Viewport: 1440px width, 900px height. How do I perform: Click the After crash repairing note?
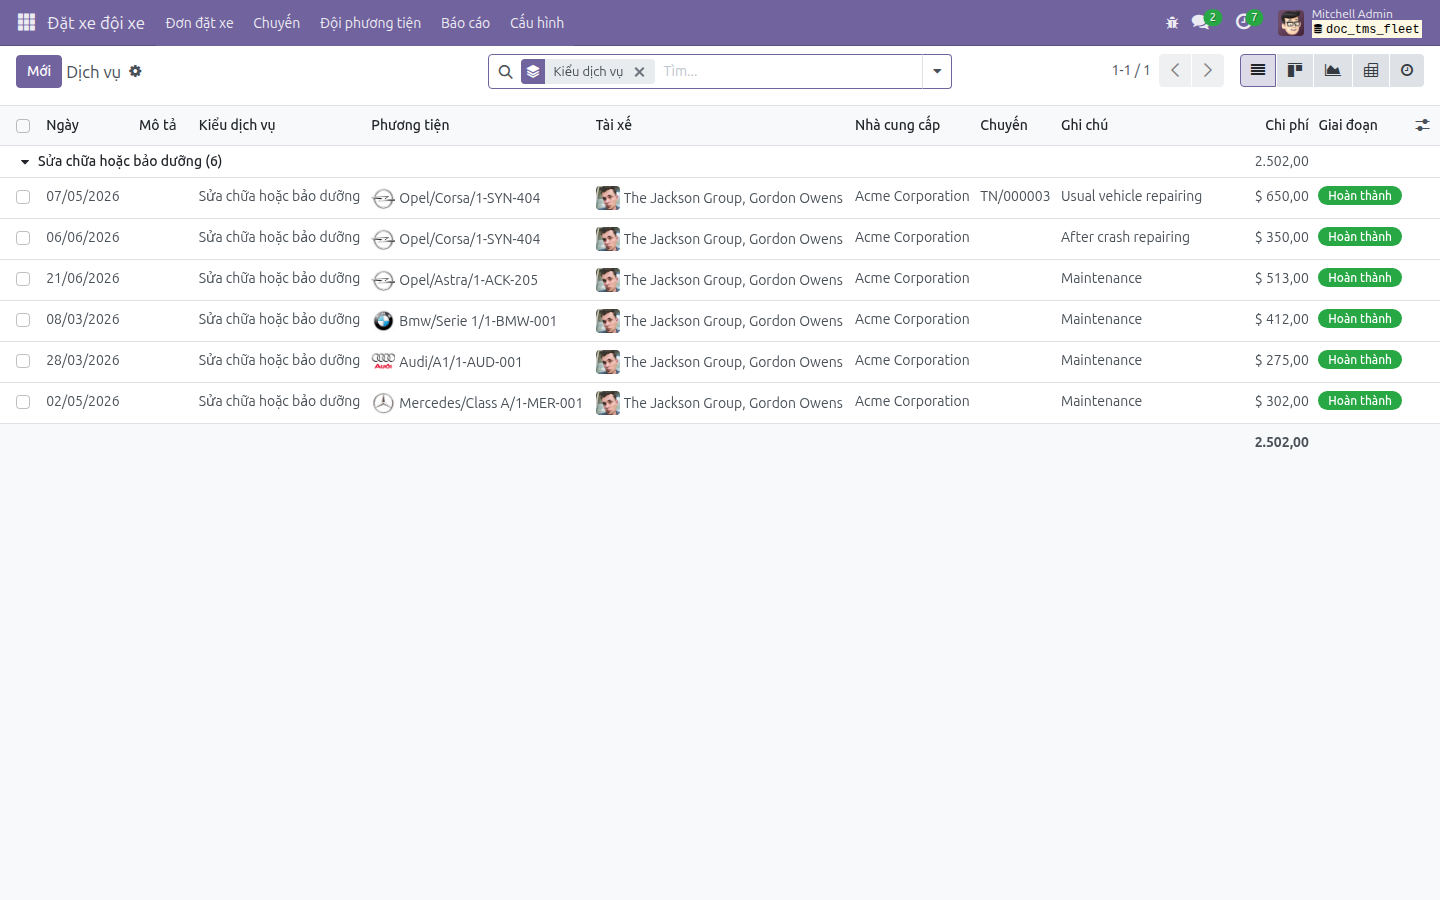click(x=1125, y=237)
